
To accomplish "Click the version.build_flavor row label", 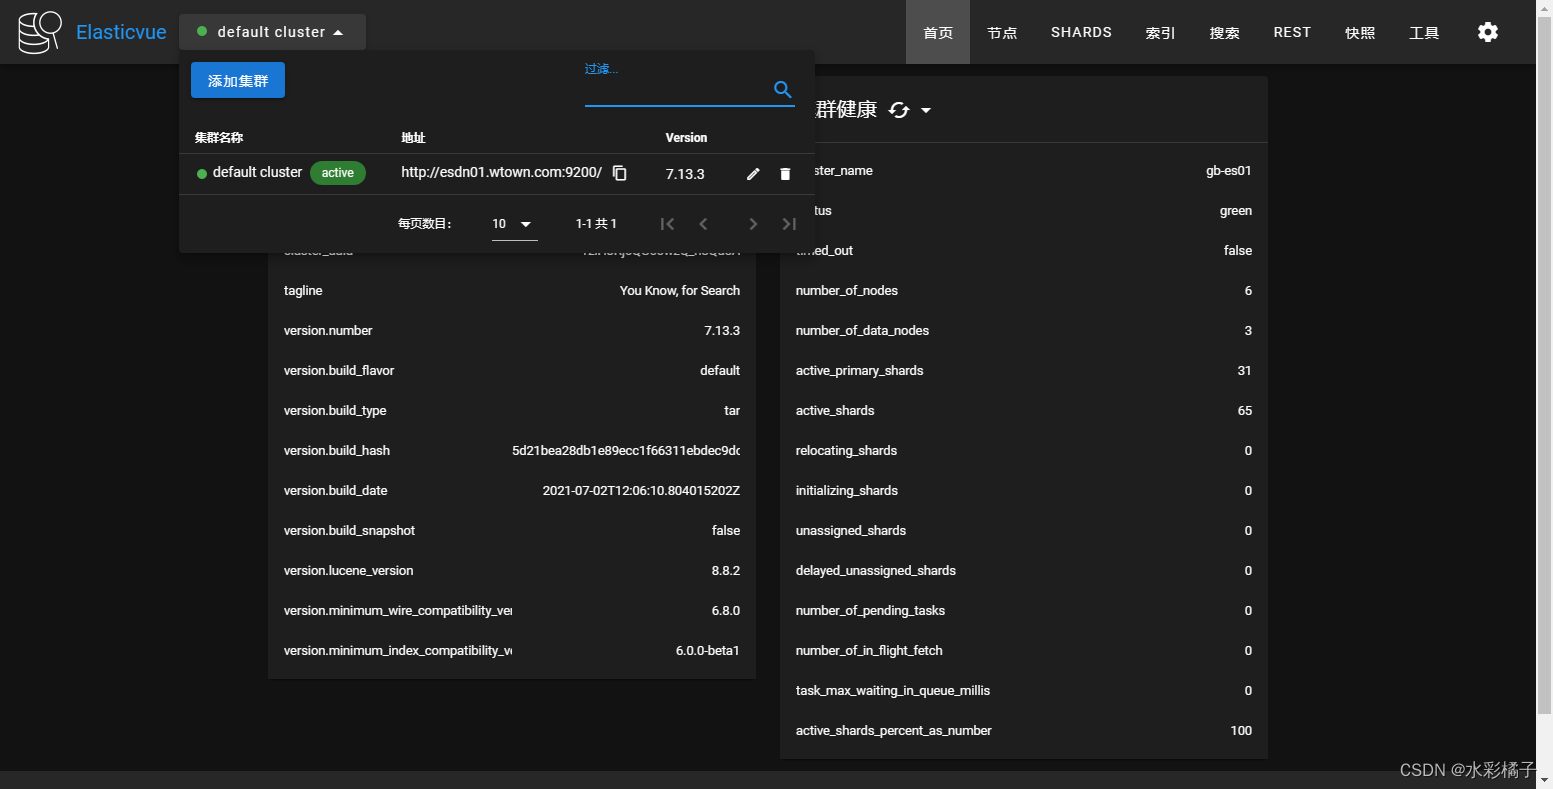I will pyautogui.click(x=339, y=370).
